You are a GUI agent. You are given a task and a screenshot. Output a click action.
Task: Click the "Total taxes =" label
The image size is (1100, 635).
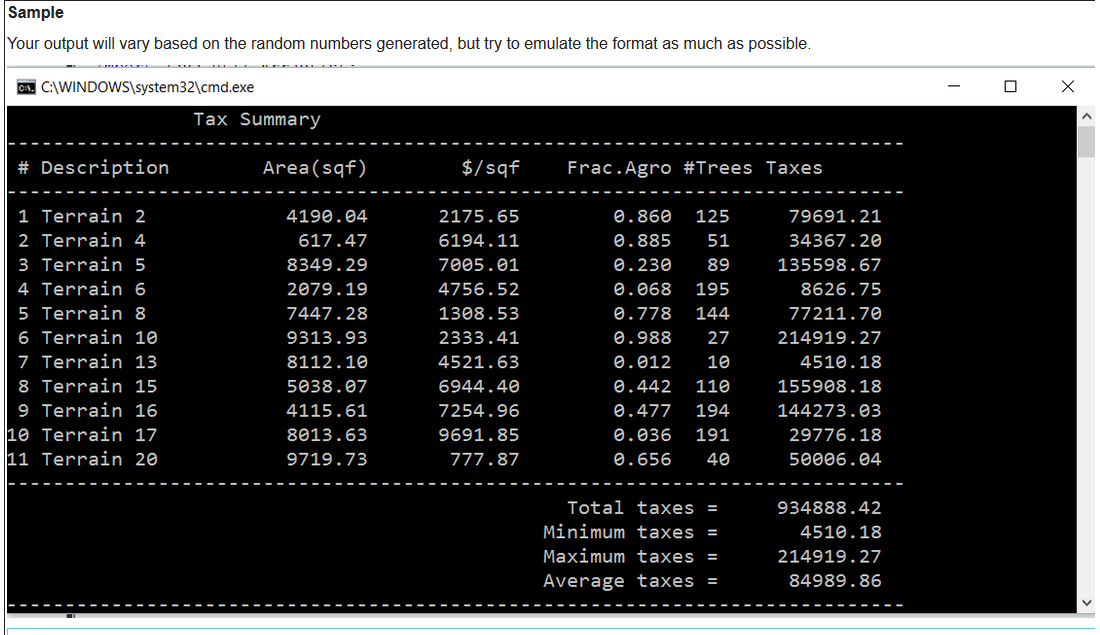point(642,508)
